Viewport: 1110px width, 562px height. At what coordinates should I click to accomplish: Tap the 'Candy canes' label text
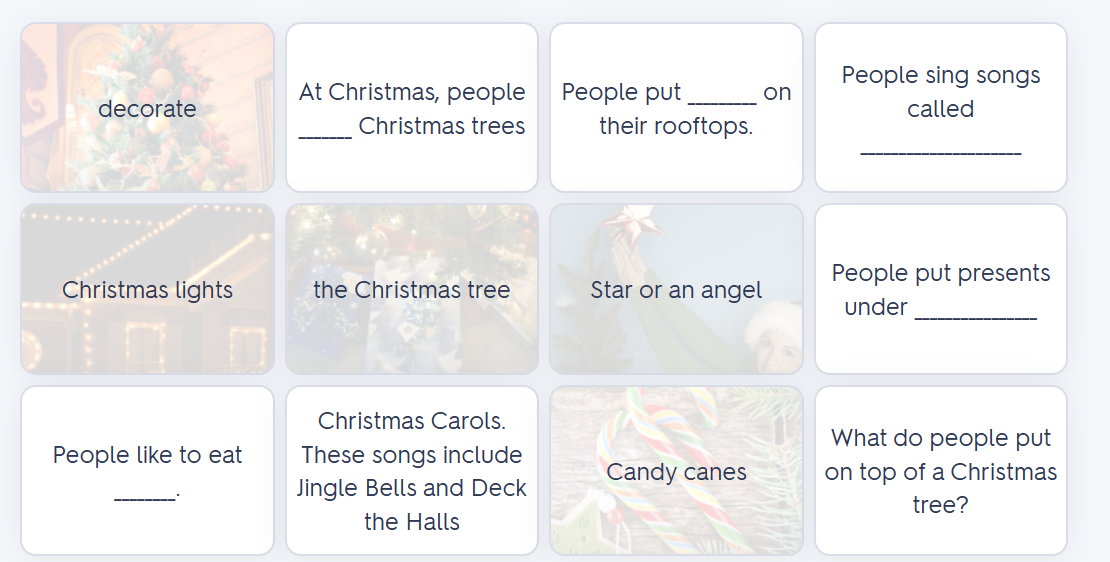[676, 472]
